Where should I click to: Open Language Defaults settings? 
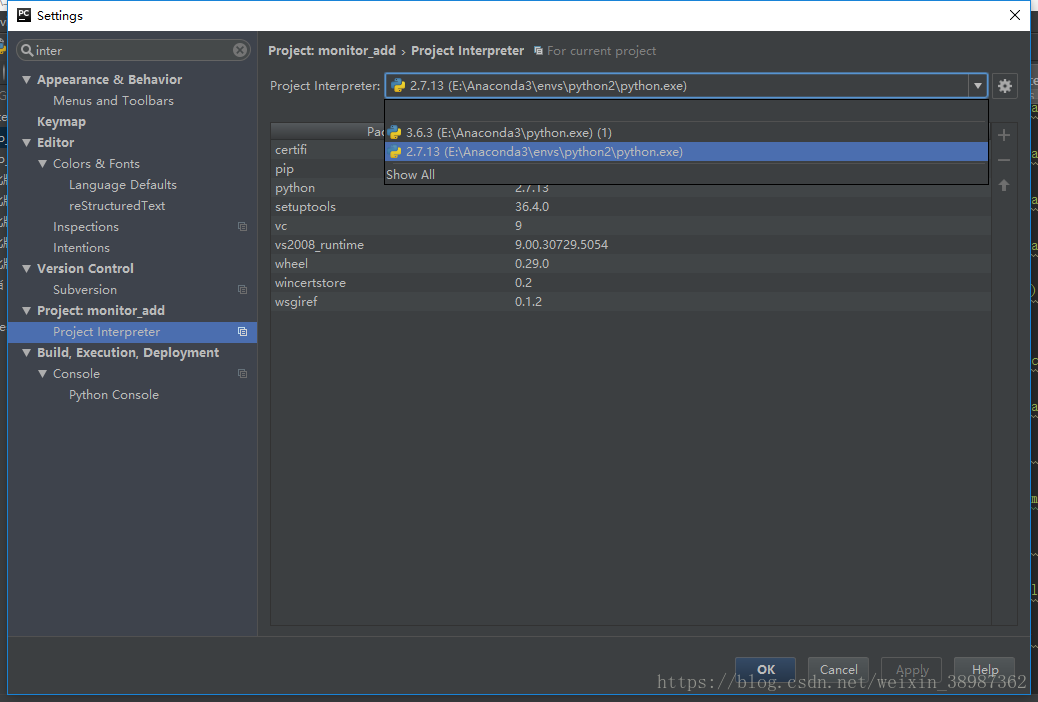[x=122, y=185]
